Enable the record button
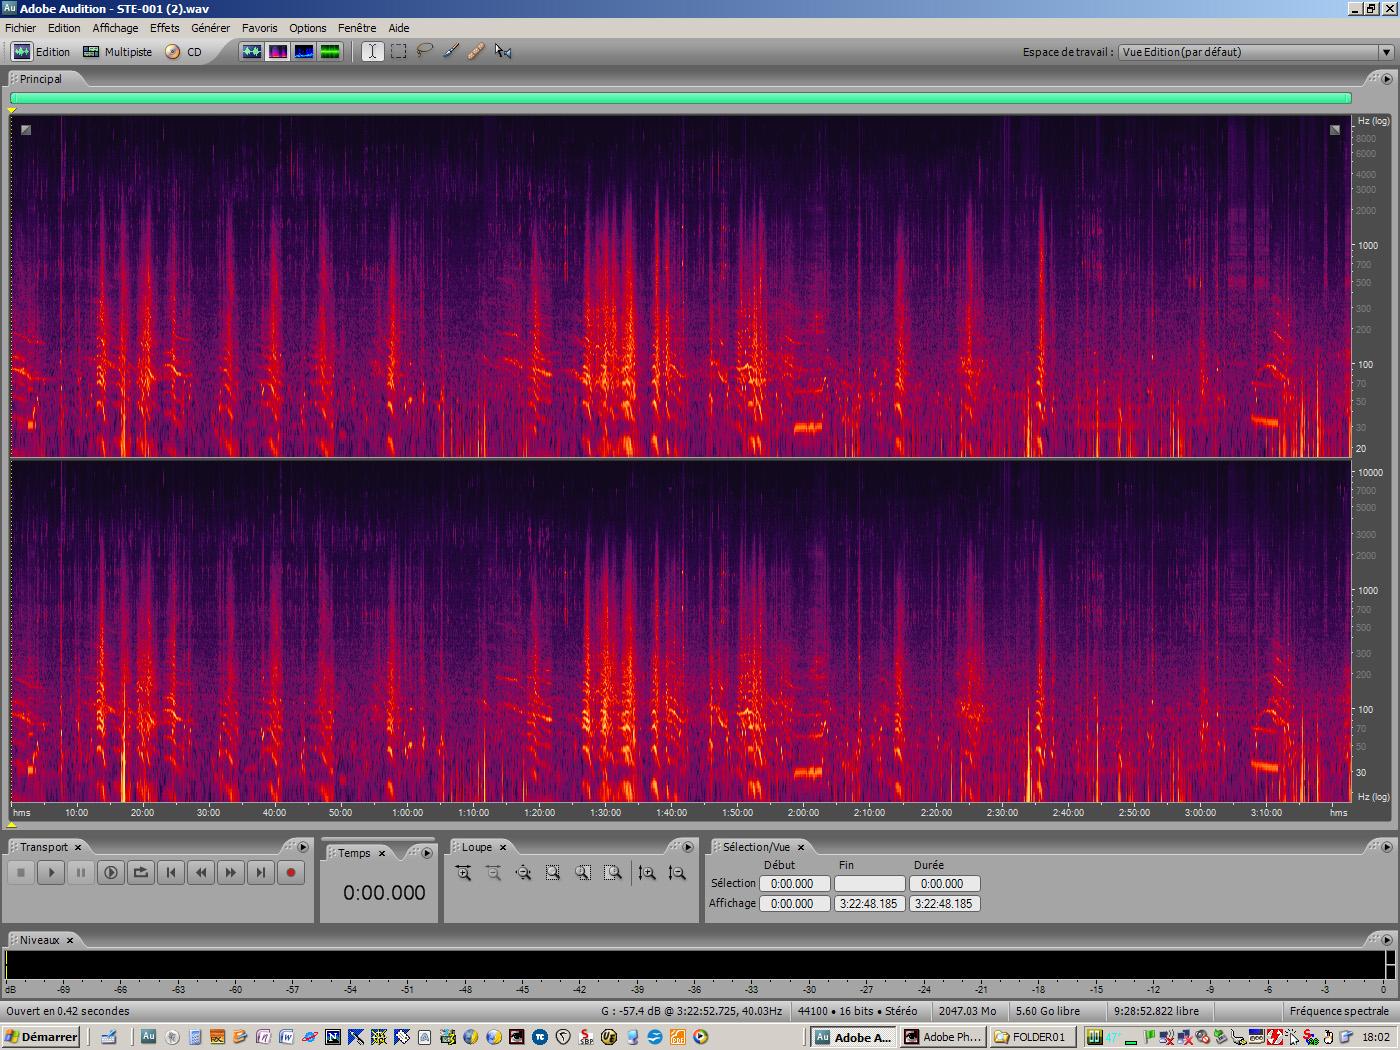 pos(291,872)
